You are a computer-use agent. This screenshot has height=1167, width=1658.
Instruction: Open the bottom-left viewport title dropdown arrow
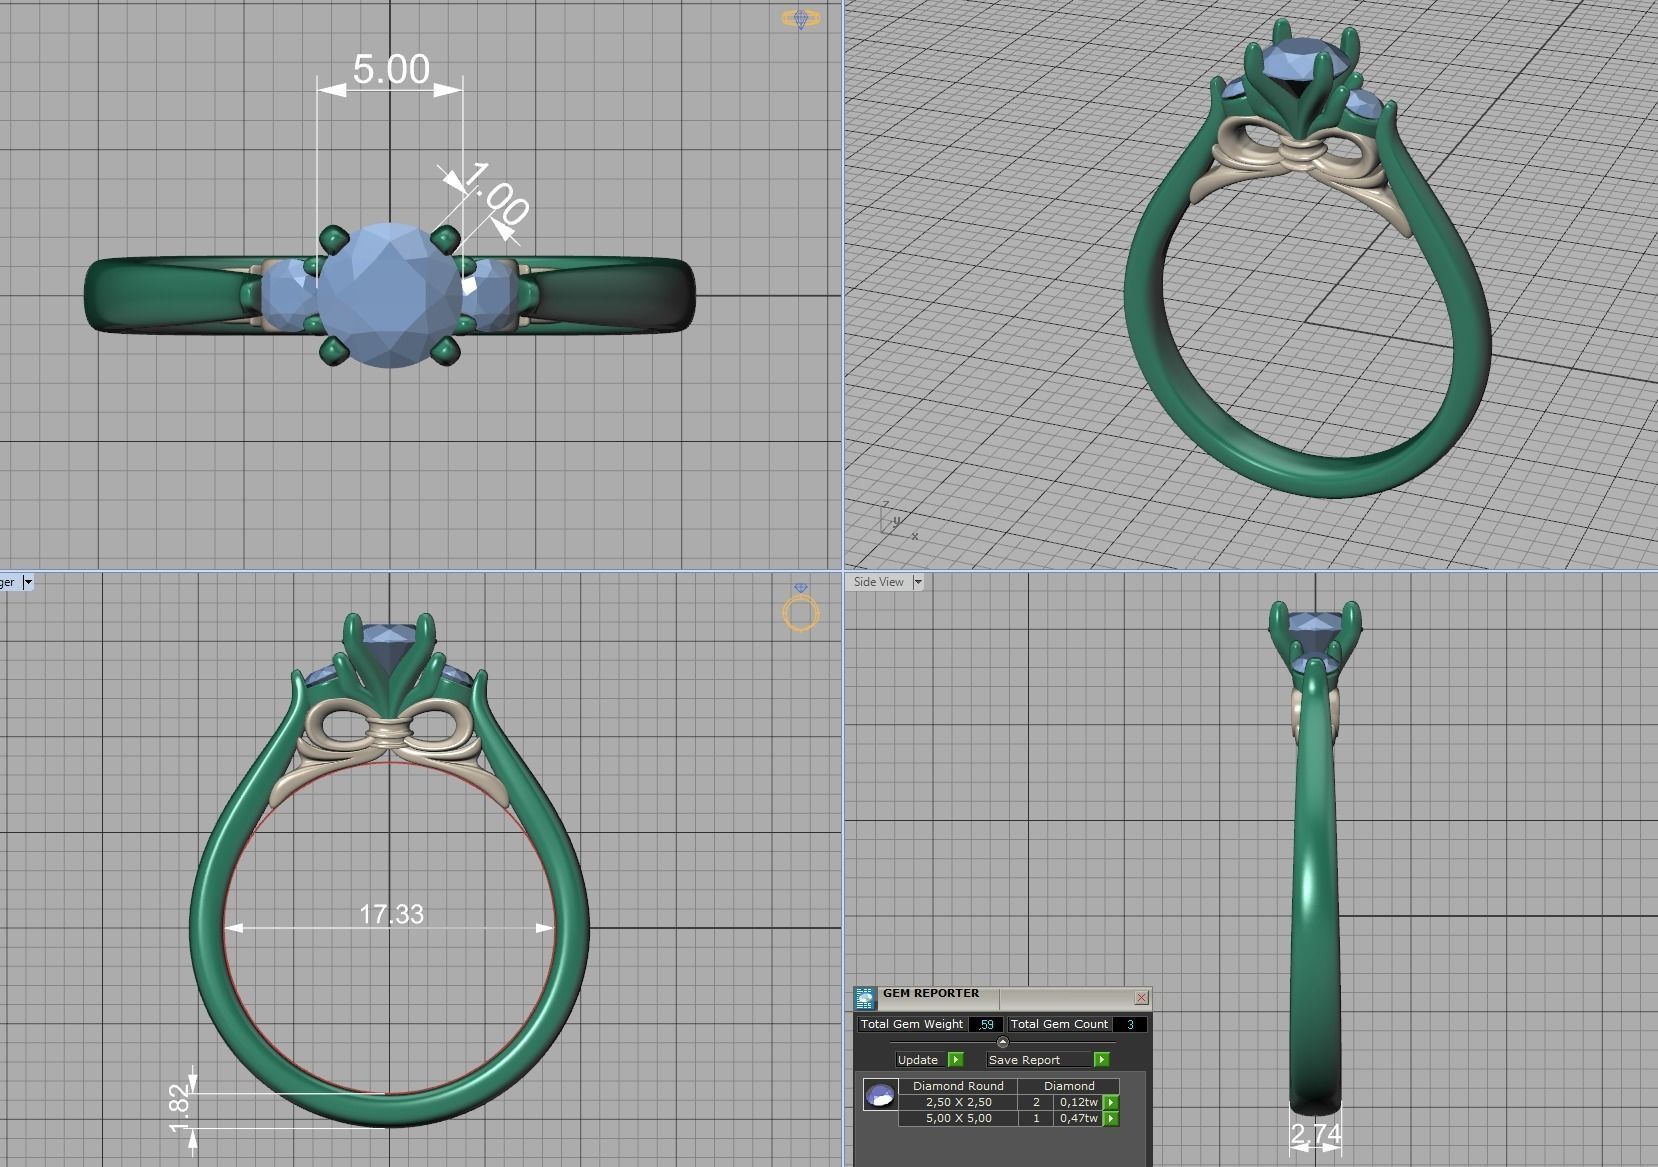pos(28,582)
